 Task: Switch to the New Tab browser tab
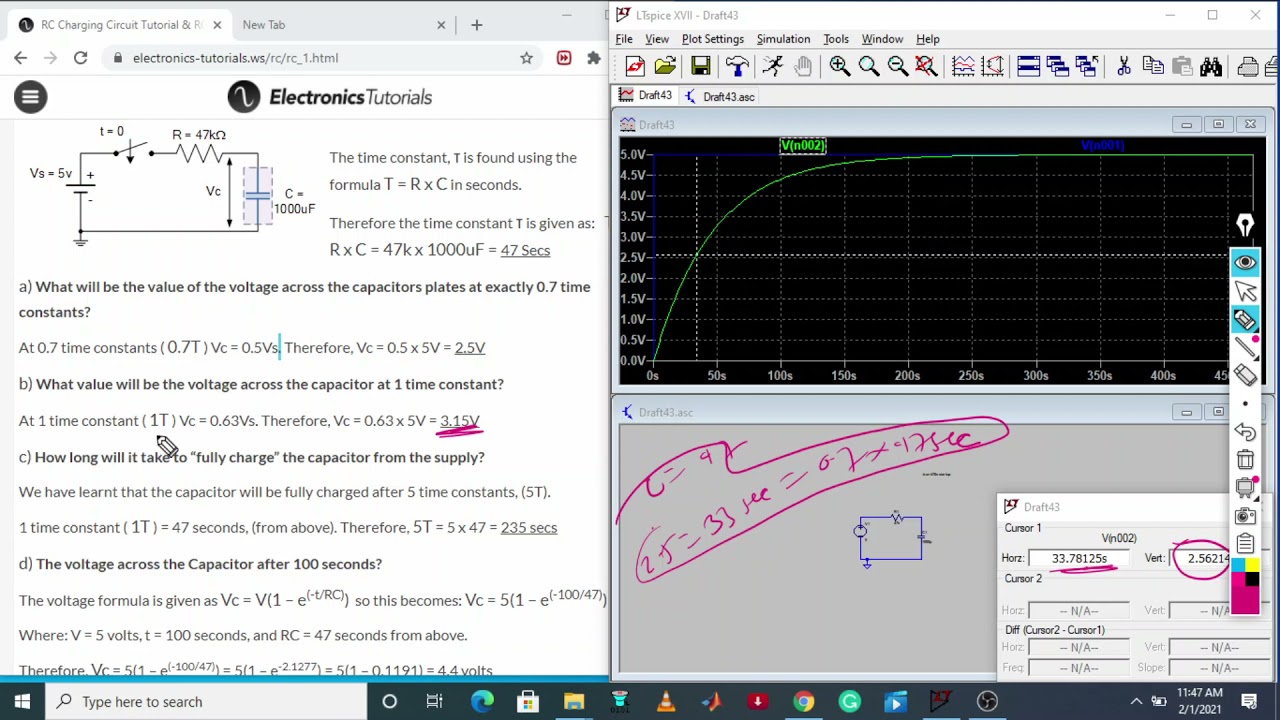[344, 24]
